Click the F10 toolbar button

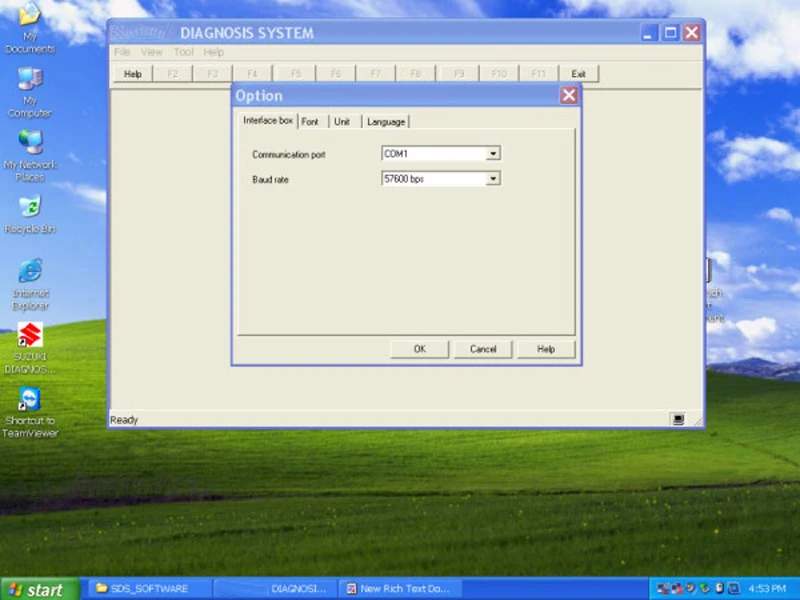click(499, 74)
